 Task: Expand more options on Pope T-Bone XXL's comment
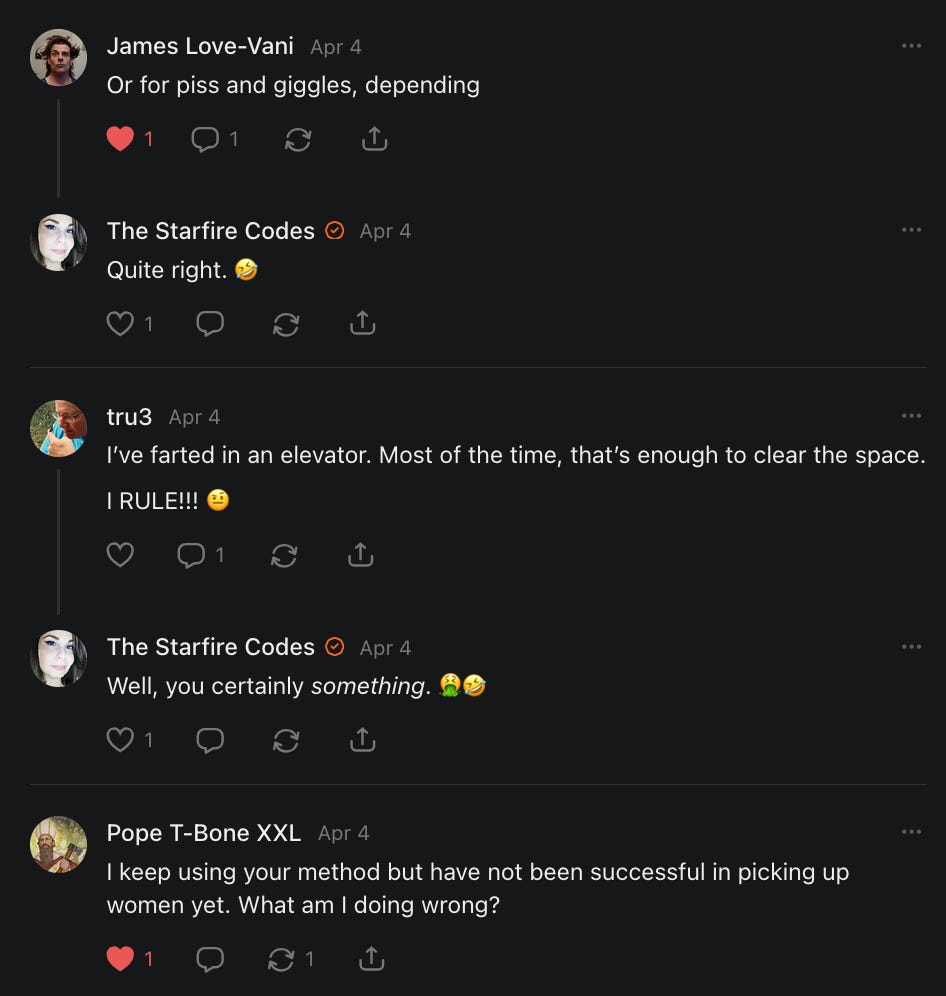tap(910, 832)
